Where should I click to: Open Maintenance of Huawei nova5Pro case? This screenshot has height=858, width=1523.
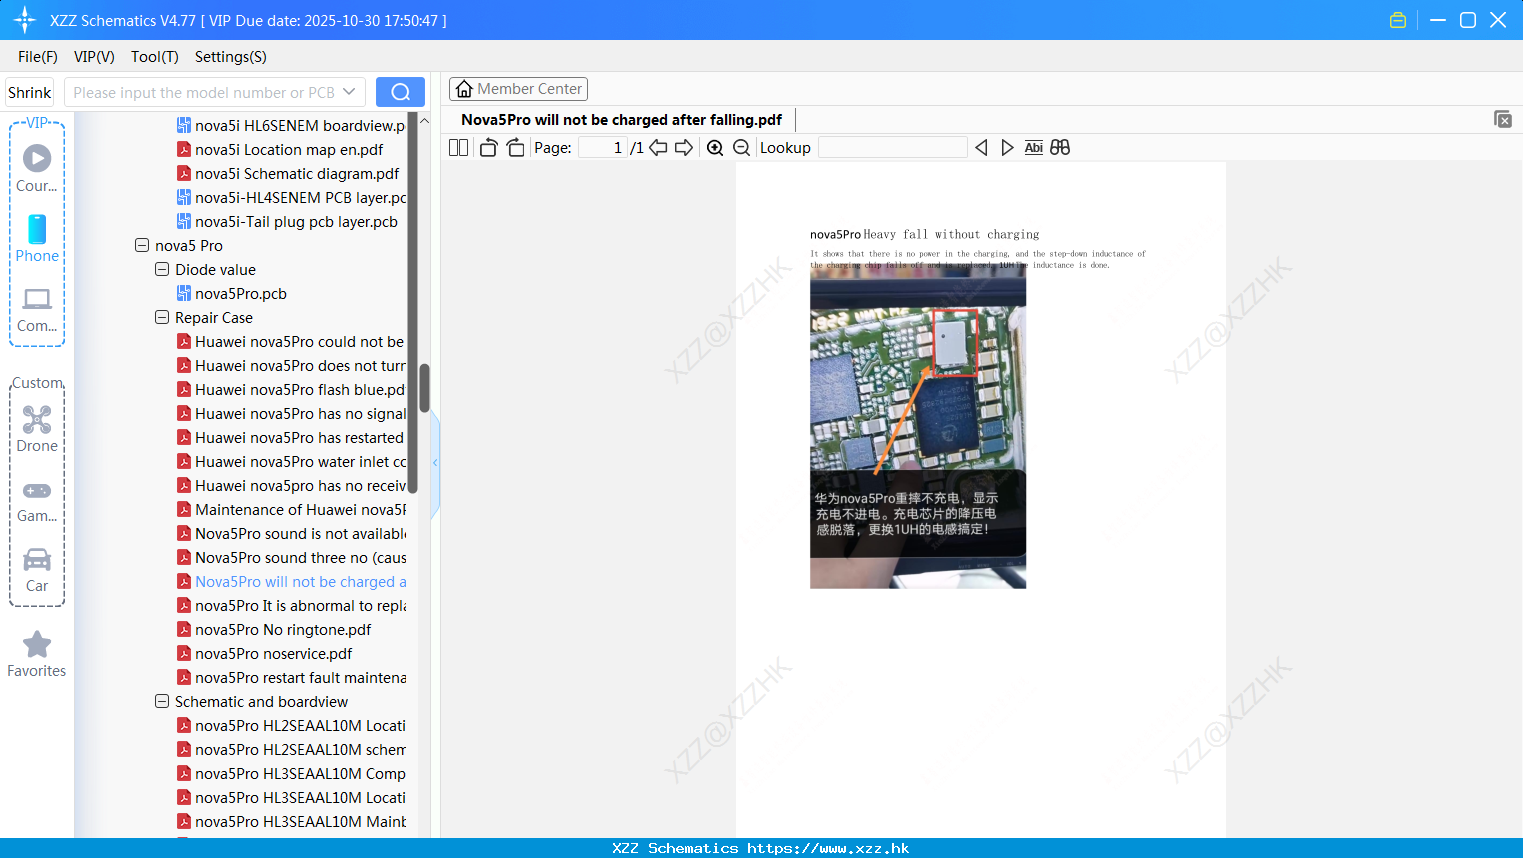(291, 509)
